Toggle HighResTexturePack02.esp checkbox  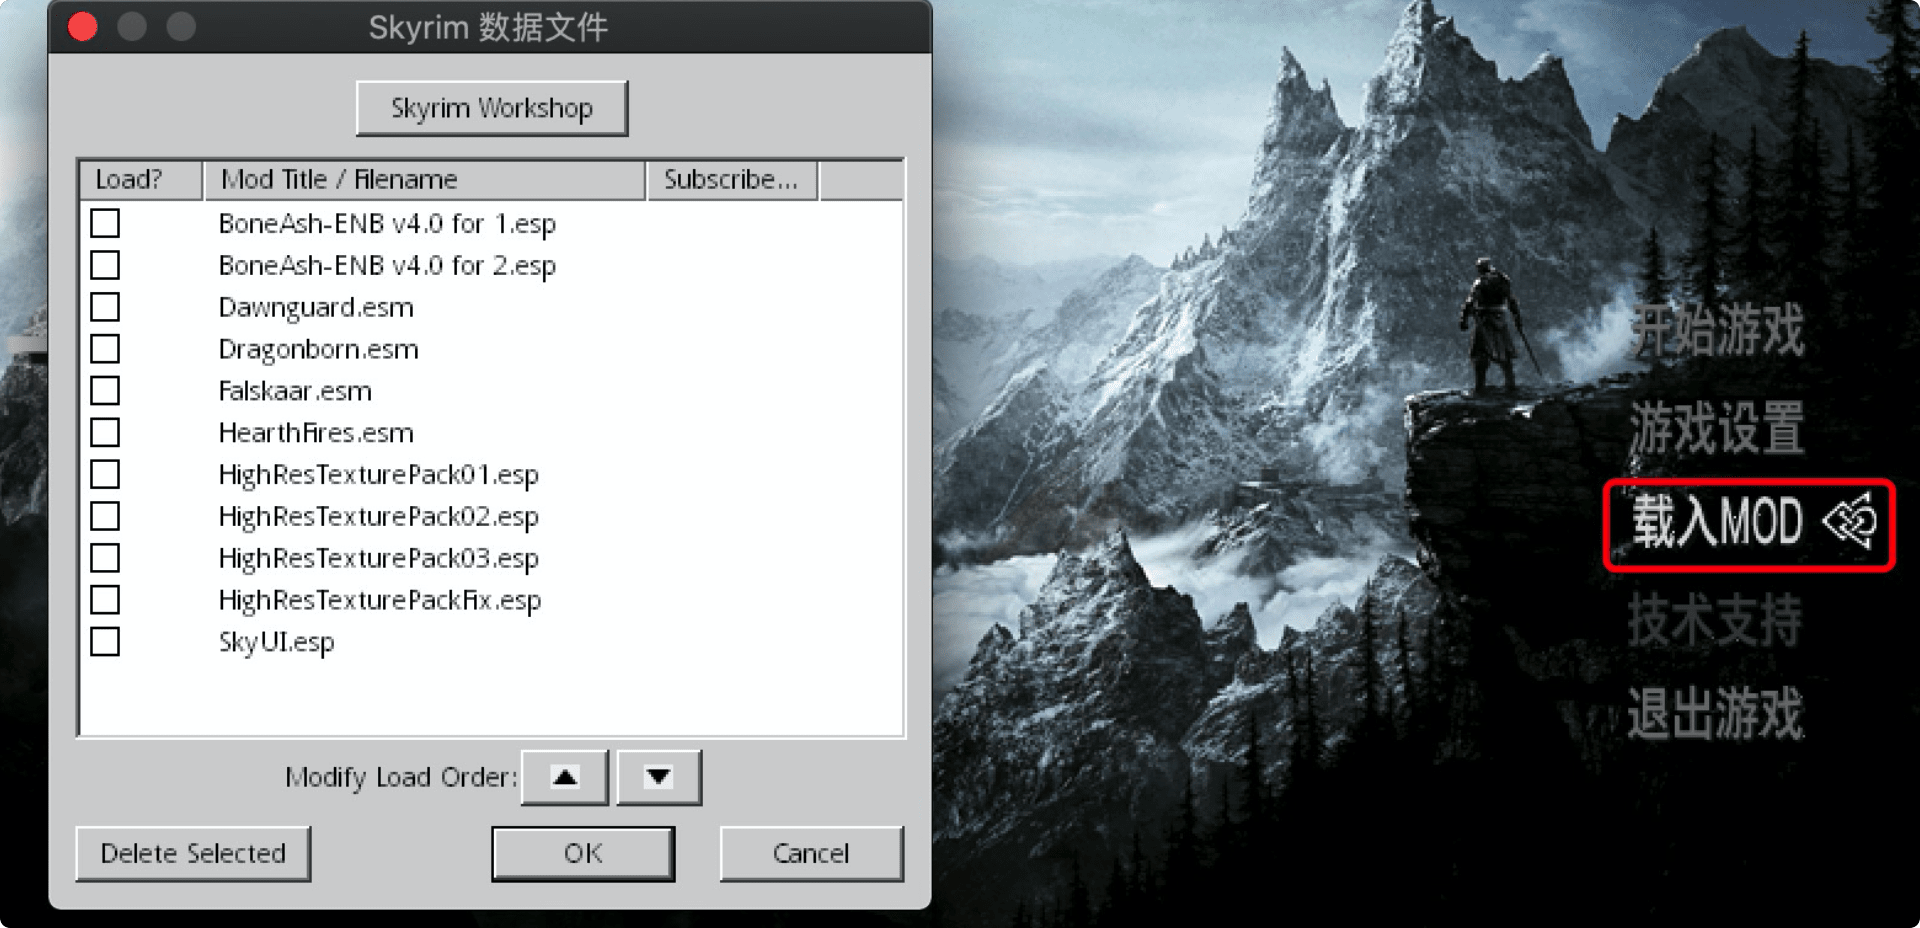(105, 516)
